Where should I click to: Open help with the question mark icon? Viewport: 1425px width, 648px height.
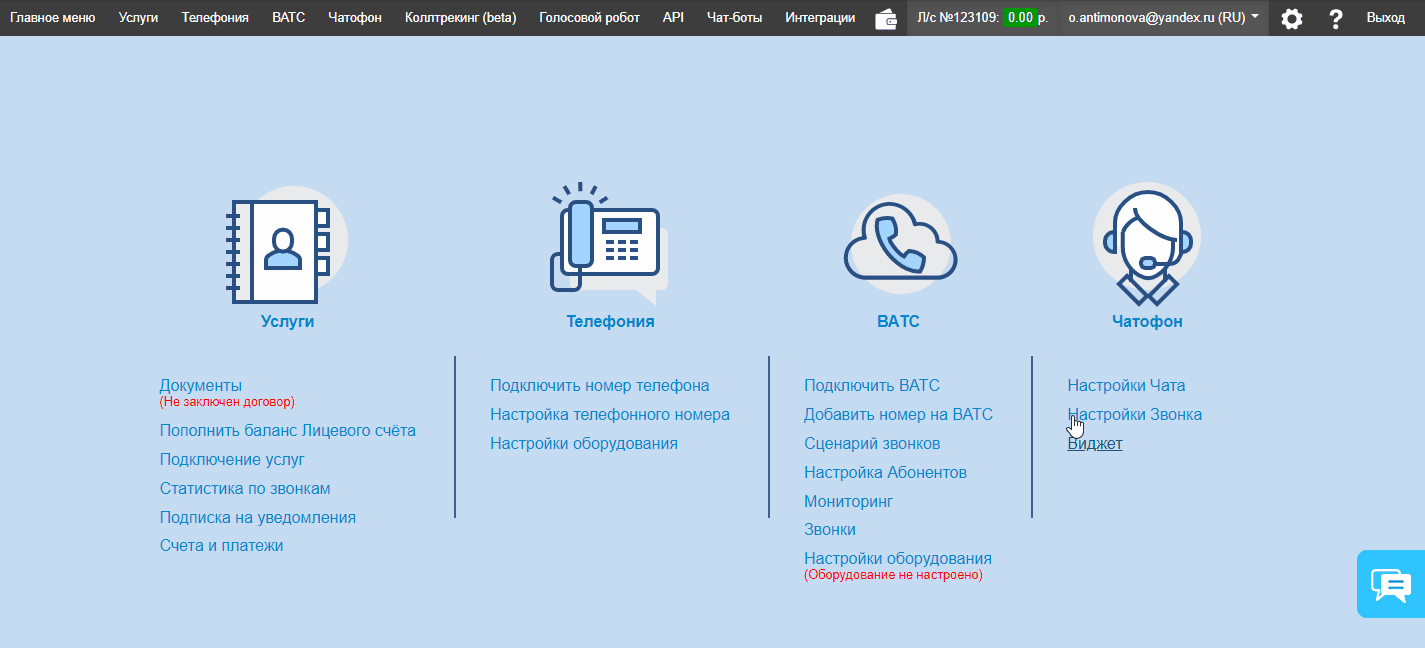(x=1335, y=18)
